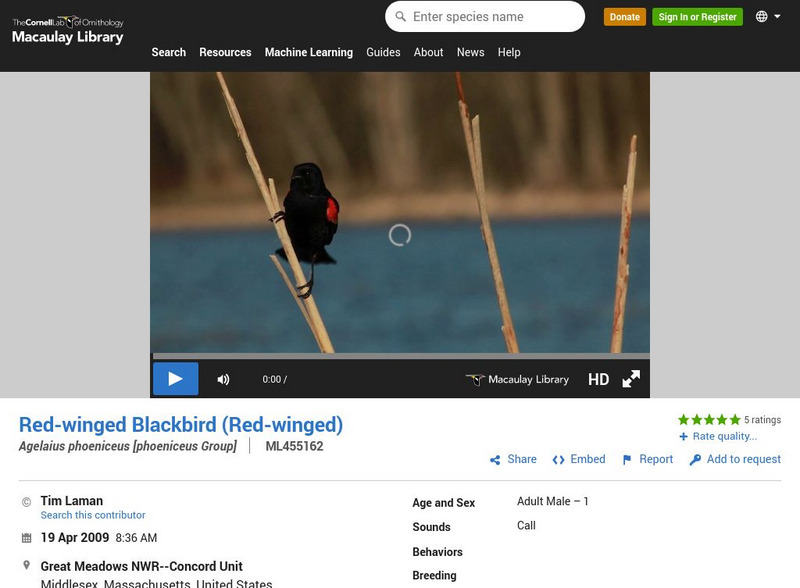The height and width of the screenshot is (588, 800).
Task: Report this recording via the flag icon
Action: click(x=625, y=459)
